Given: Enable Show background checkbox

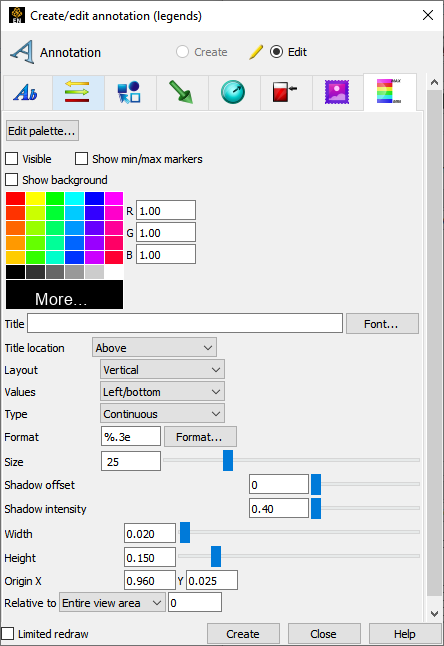Looking at the screenshot, I should [x=12, y=180].
